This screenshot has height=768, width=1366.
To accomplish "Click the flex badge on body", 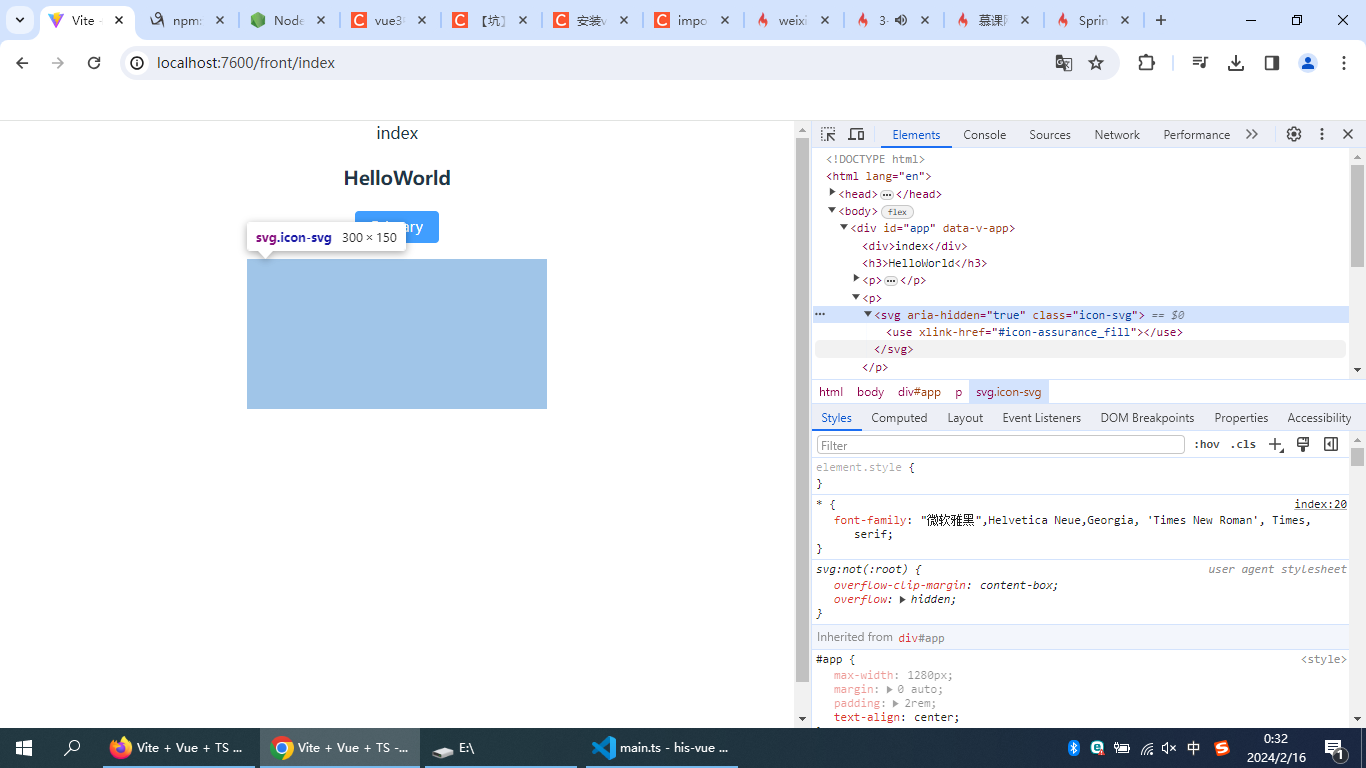I will pos(897,212).
